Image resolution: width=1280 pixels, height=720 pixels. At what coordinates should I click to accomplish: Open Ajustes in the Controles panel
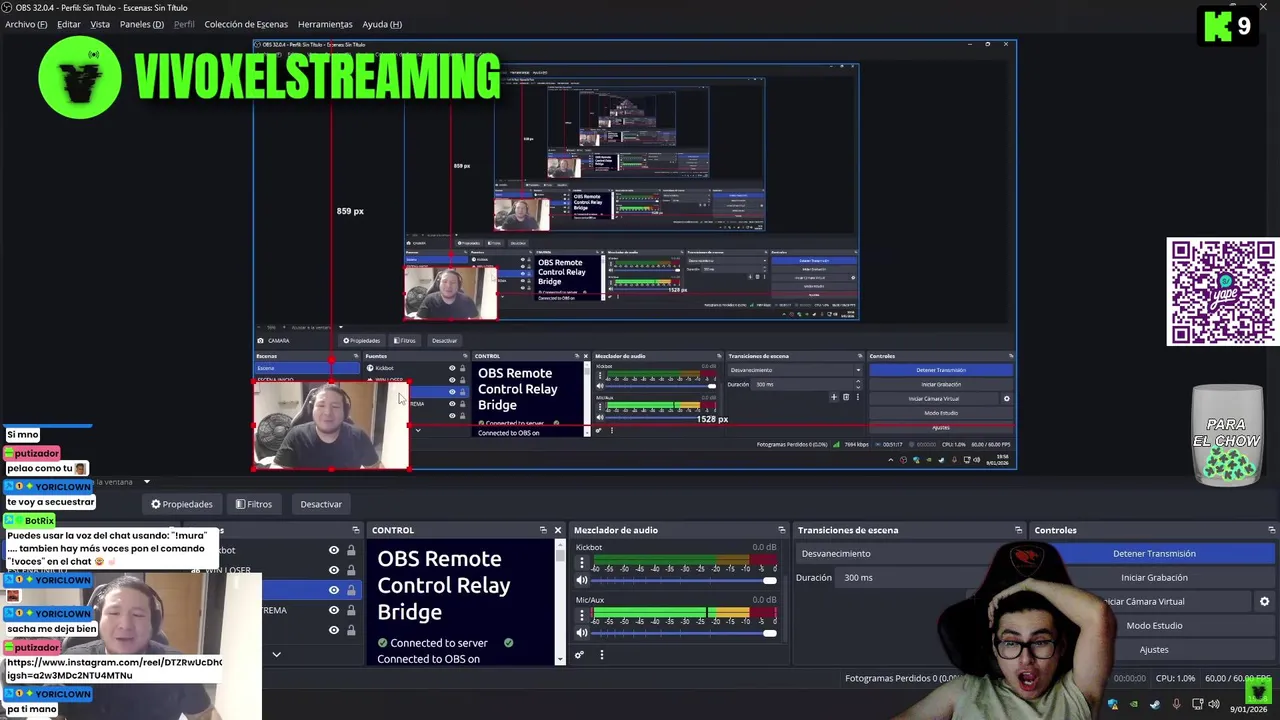[1154, 649]
